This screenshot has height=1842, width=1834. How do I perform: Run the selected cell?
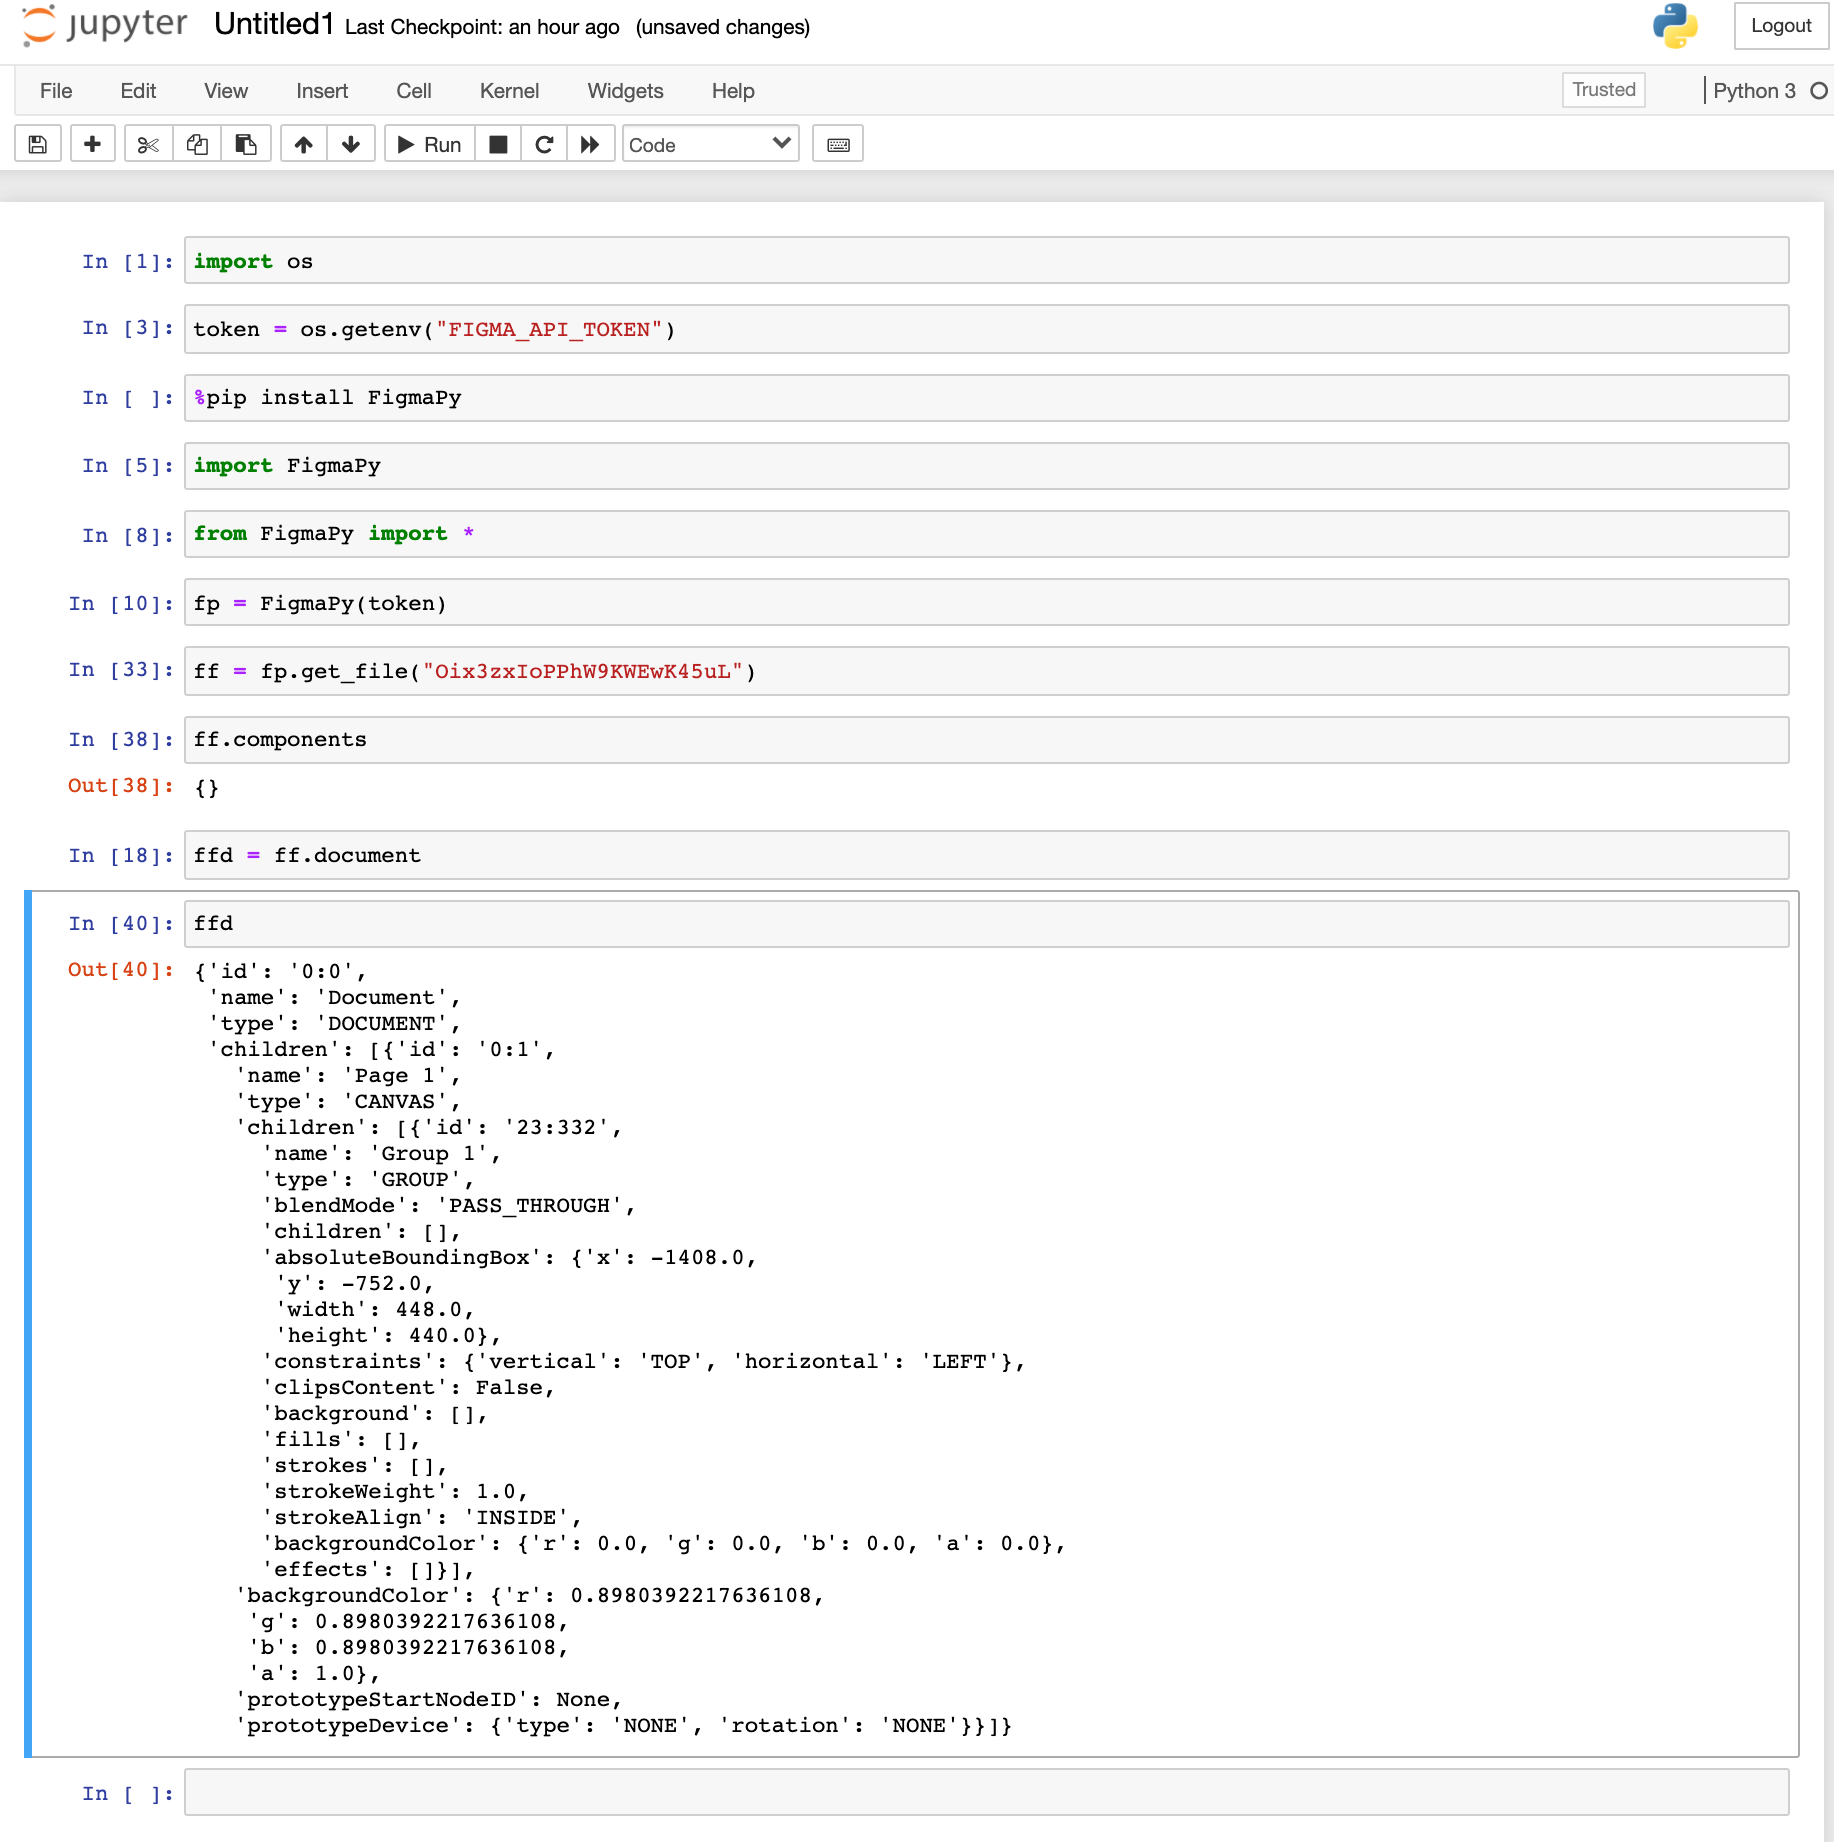click(429, 145)
